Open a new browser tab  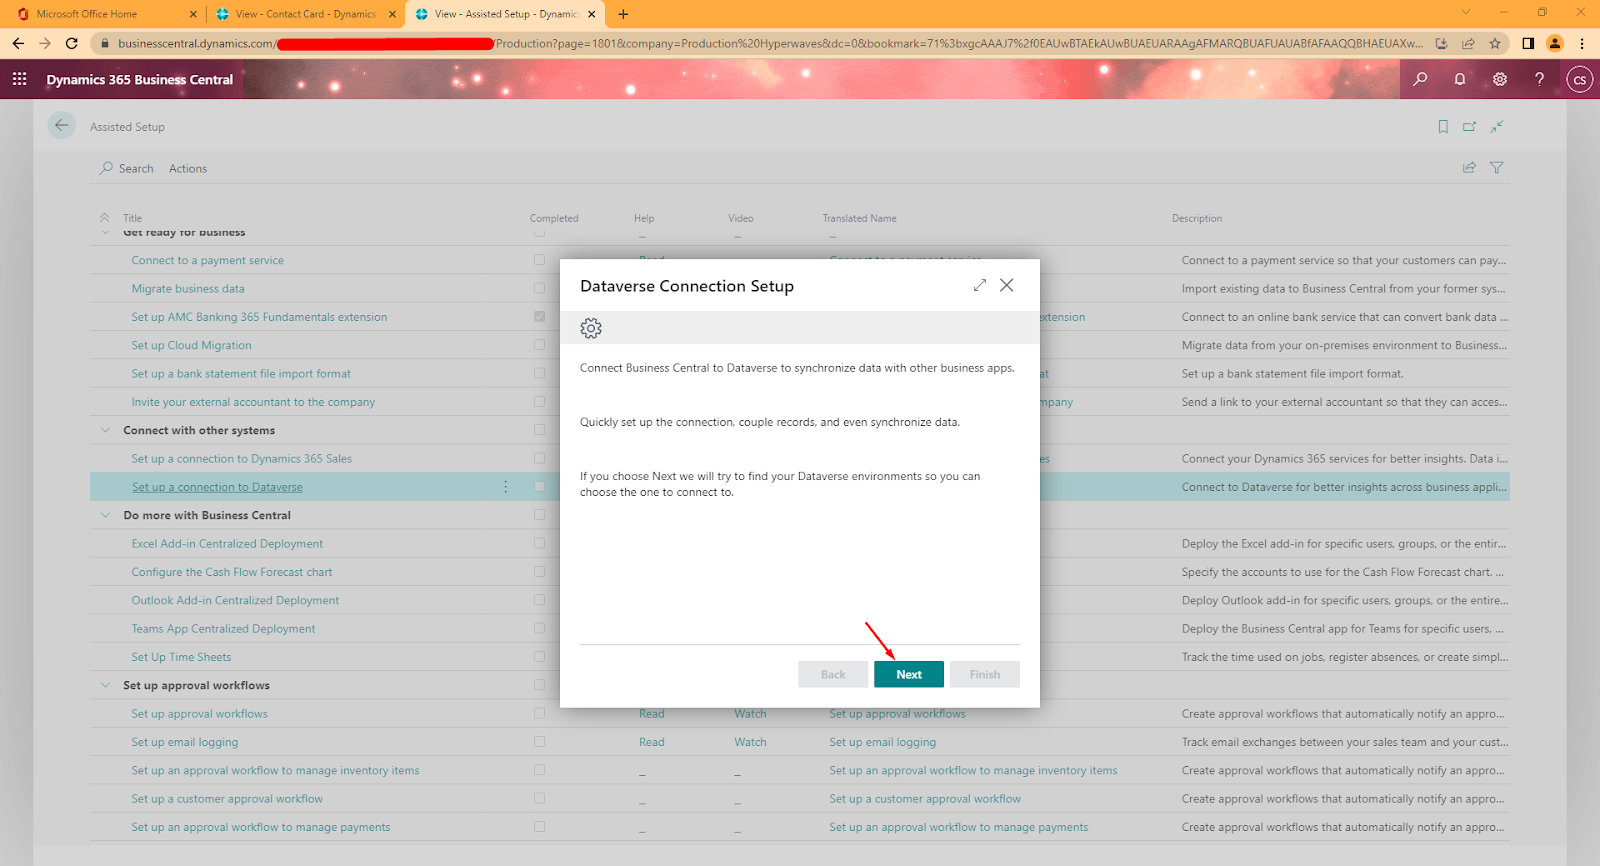(x=623, y=14)
